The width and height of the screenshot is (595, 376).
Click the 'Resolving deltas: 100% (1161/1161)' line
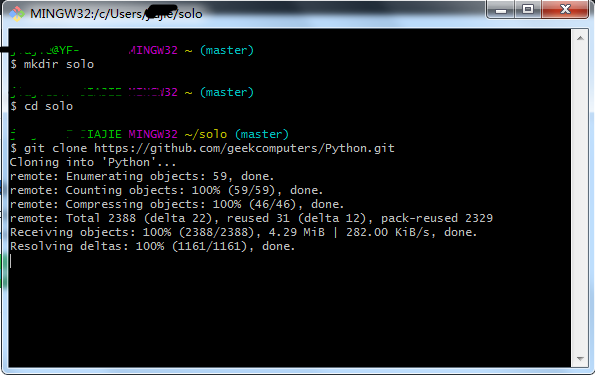(x=153, y=246)
